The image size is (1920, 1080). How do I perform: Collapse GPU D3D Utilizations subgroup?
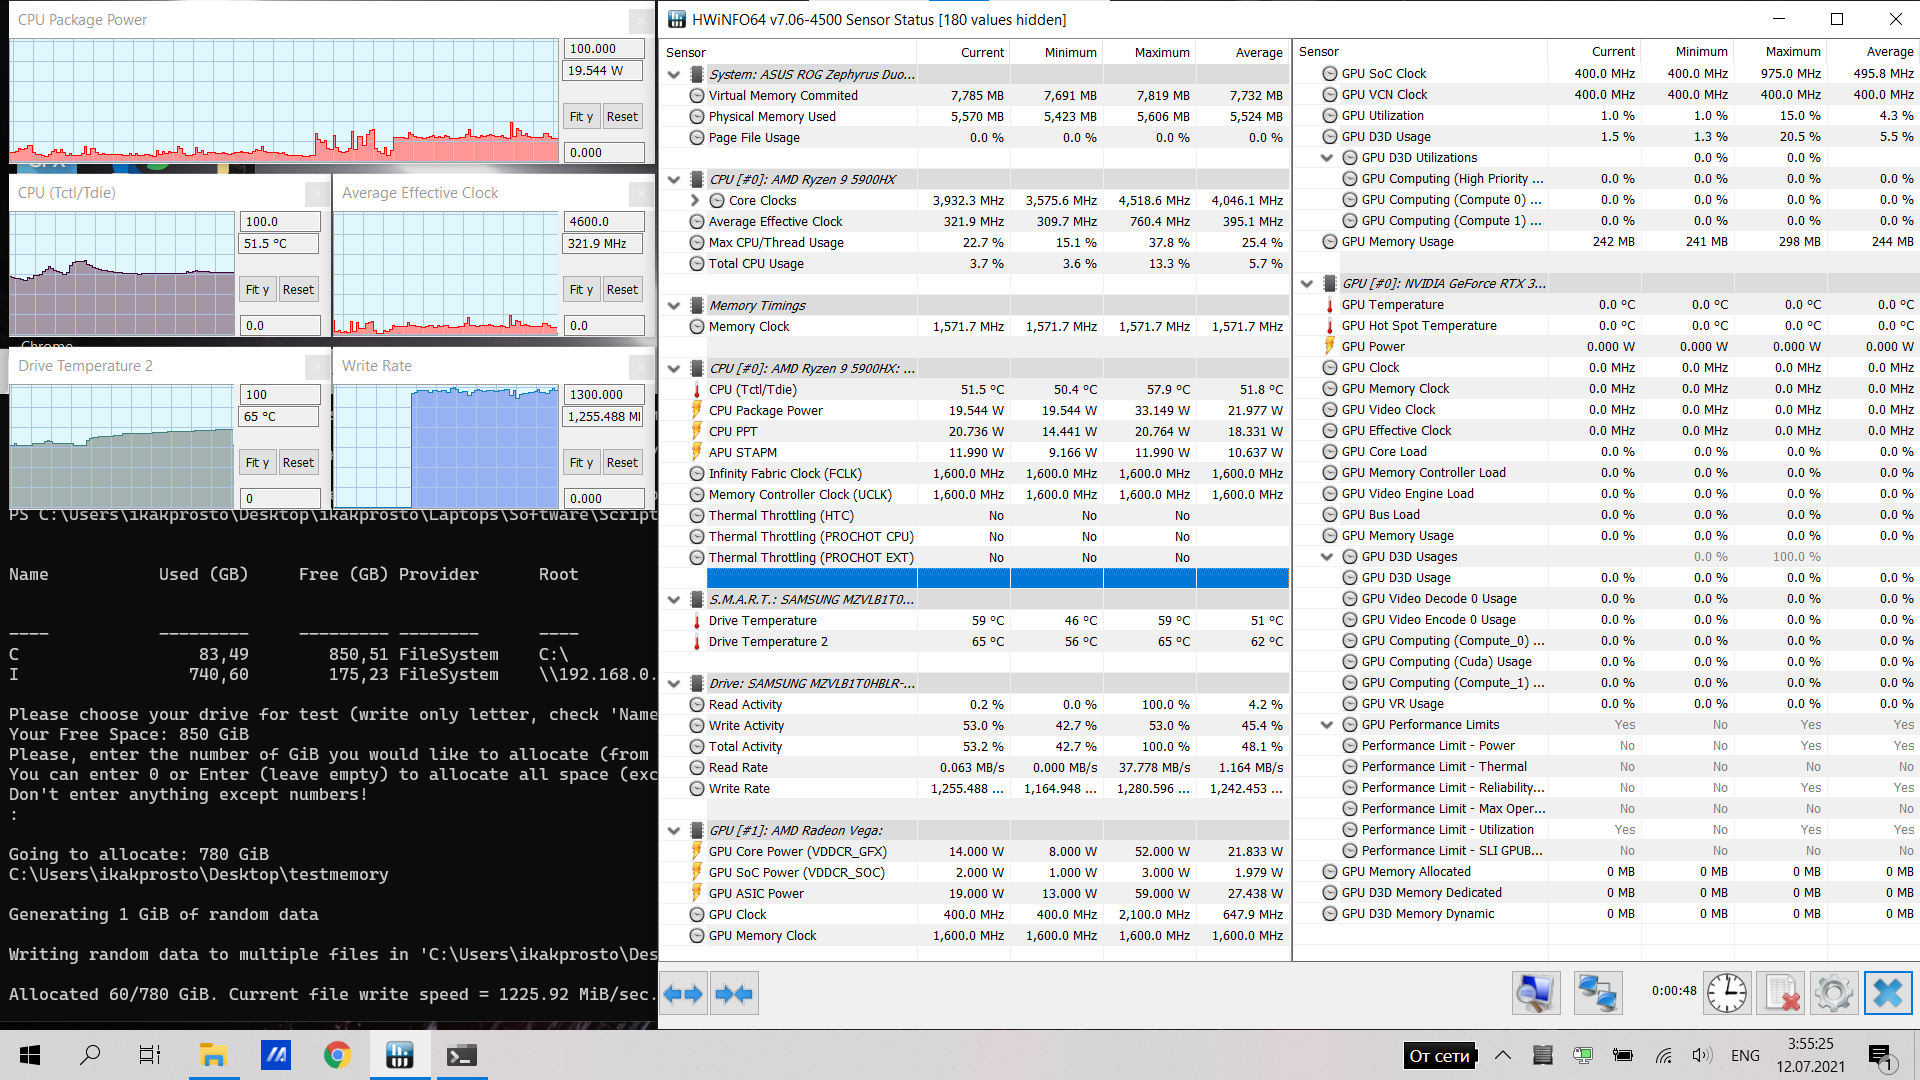coord(1327,158)
